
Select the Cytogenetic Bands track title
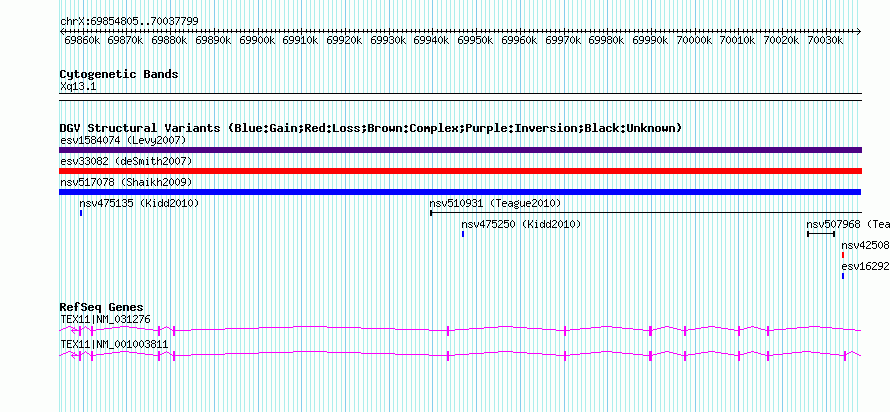(119, 74)
